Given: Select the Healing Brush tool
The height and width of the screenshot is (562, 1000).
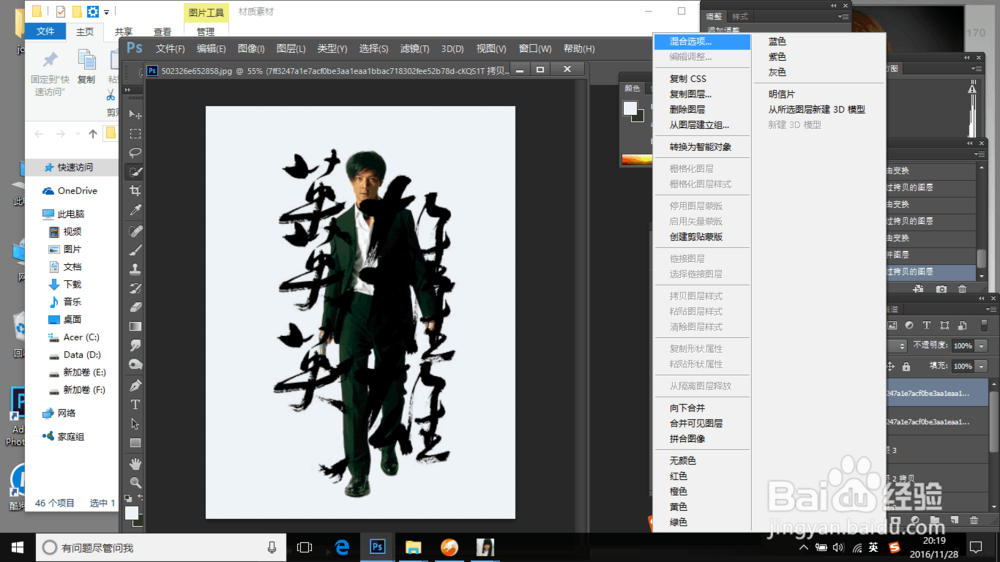Looking at the screenshot, I should [135, 231].
